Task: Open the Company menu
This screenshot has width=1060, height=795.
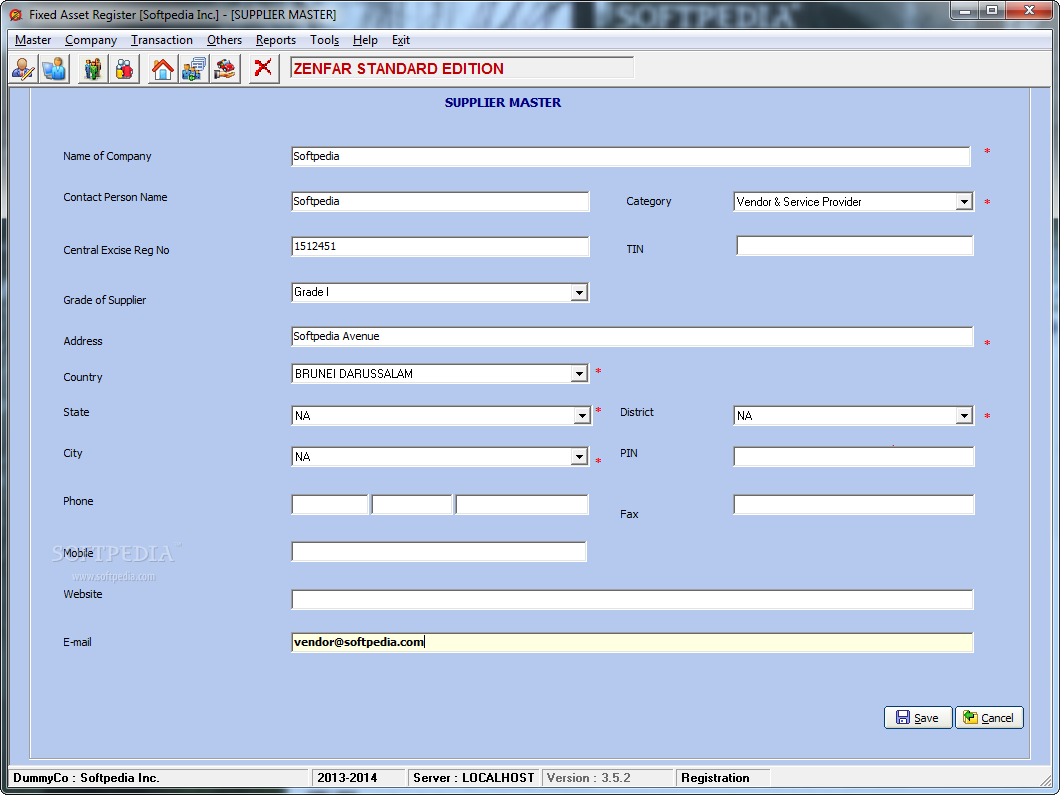Action: click(x=91, y=40)
